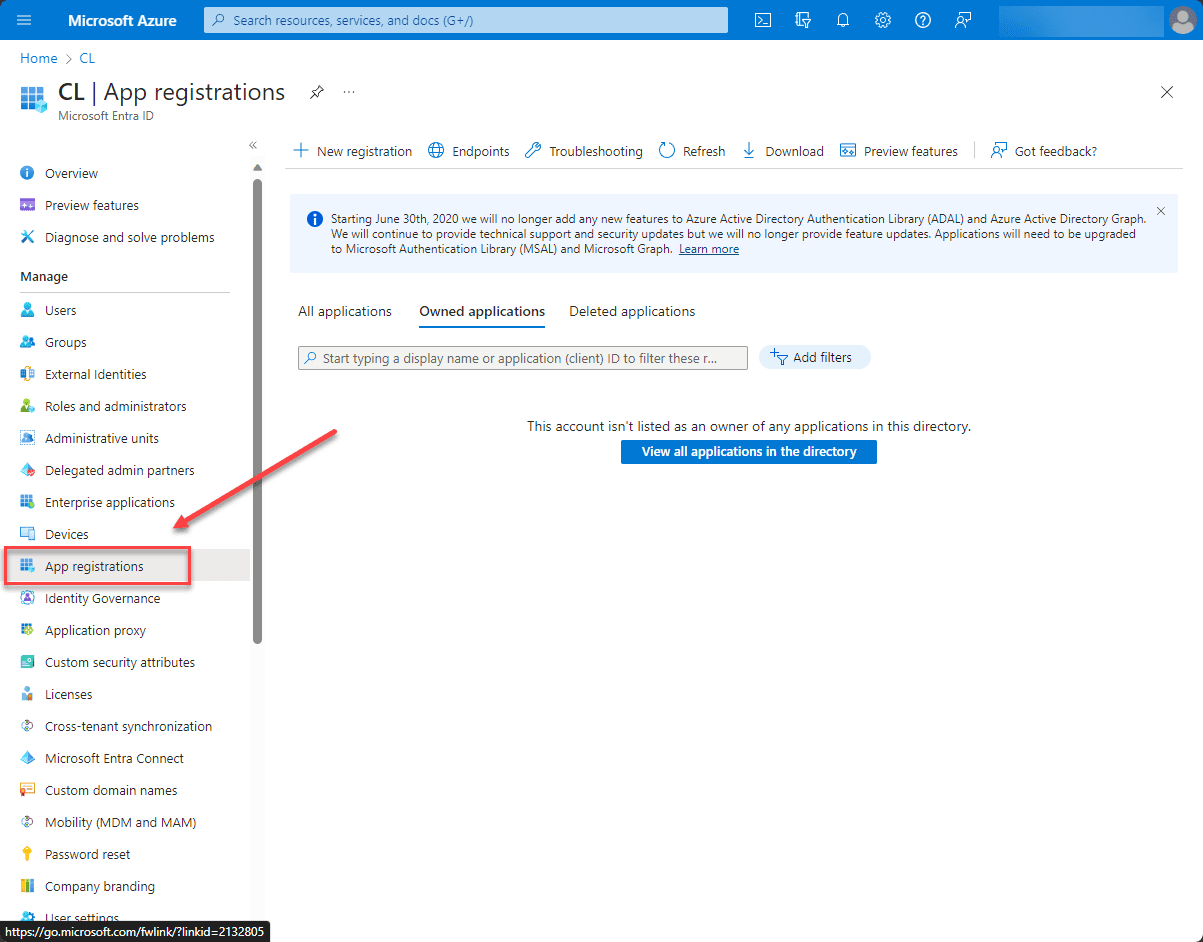Close the App registrations blade
This screenshot has height=942, width=1203.
[x=1167, y=92]
